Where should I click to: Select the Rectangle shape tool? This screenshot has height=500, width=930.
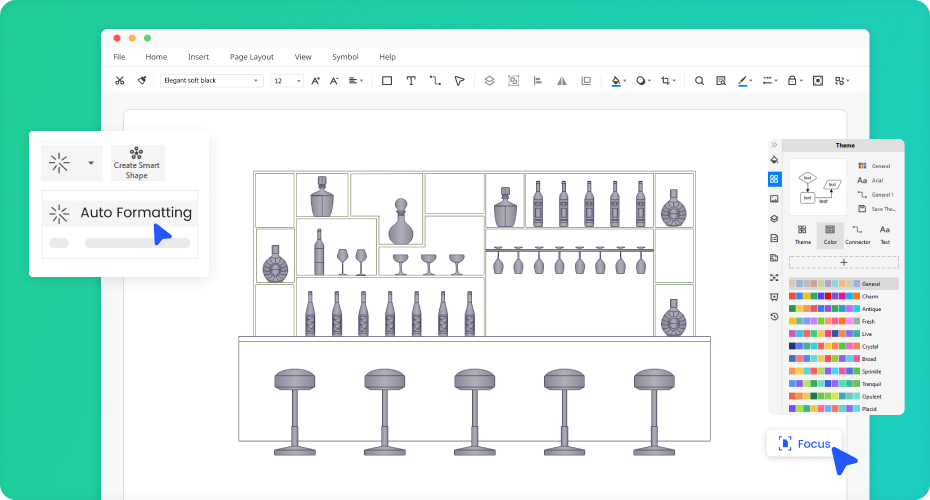click(x=387, y=81)
